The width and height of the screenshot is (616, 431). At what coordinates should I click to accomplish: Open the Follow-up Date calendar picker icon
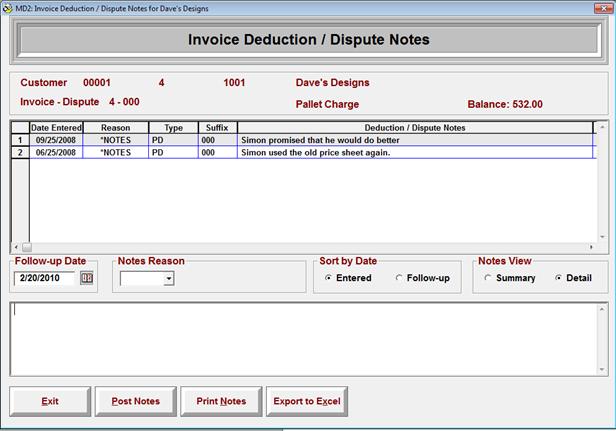(87, 278)
